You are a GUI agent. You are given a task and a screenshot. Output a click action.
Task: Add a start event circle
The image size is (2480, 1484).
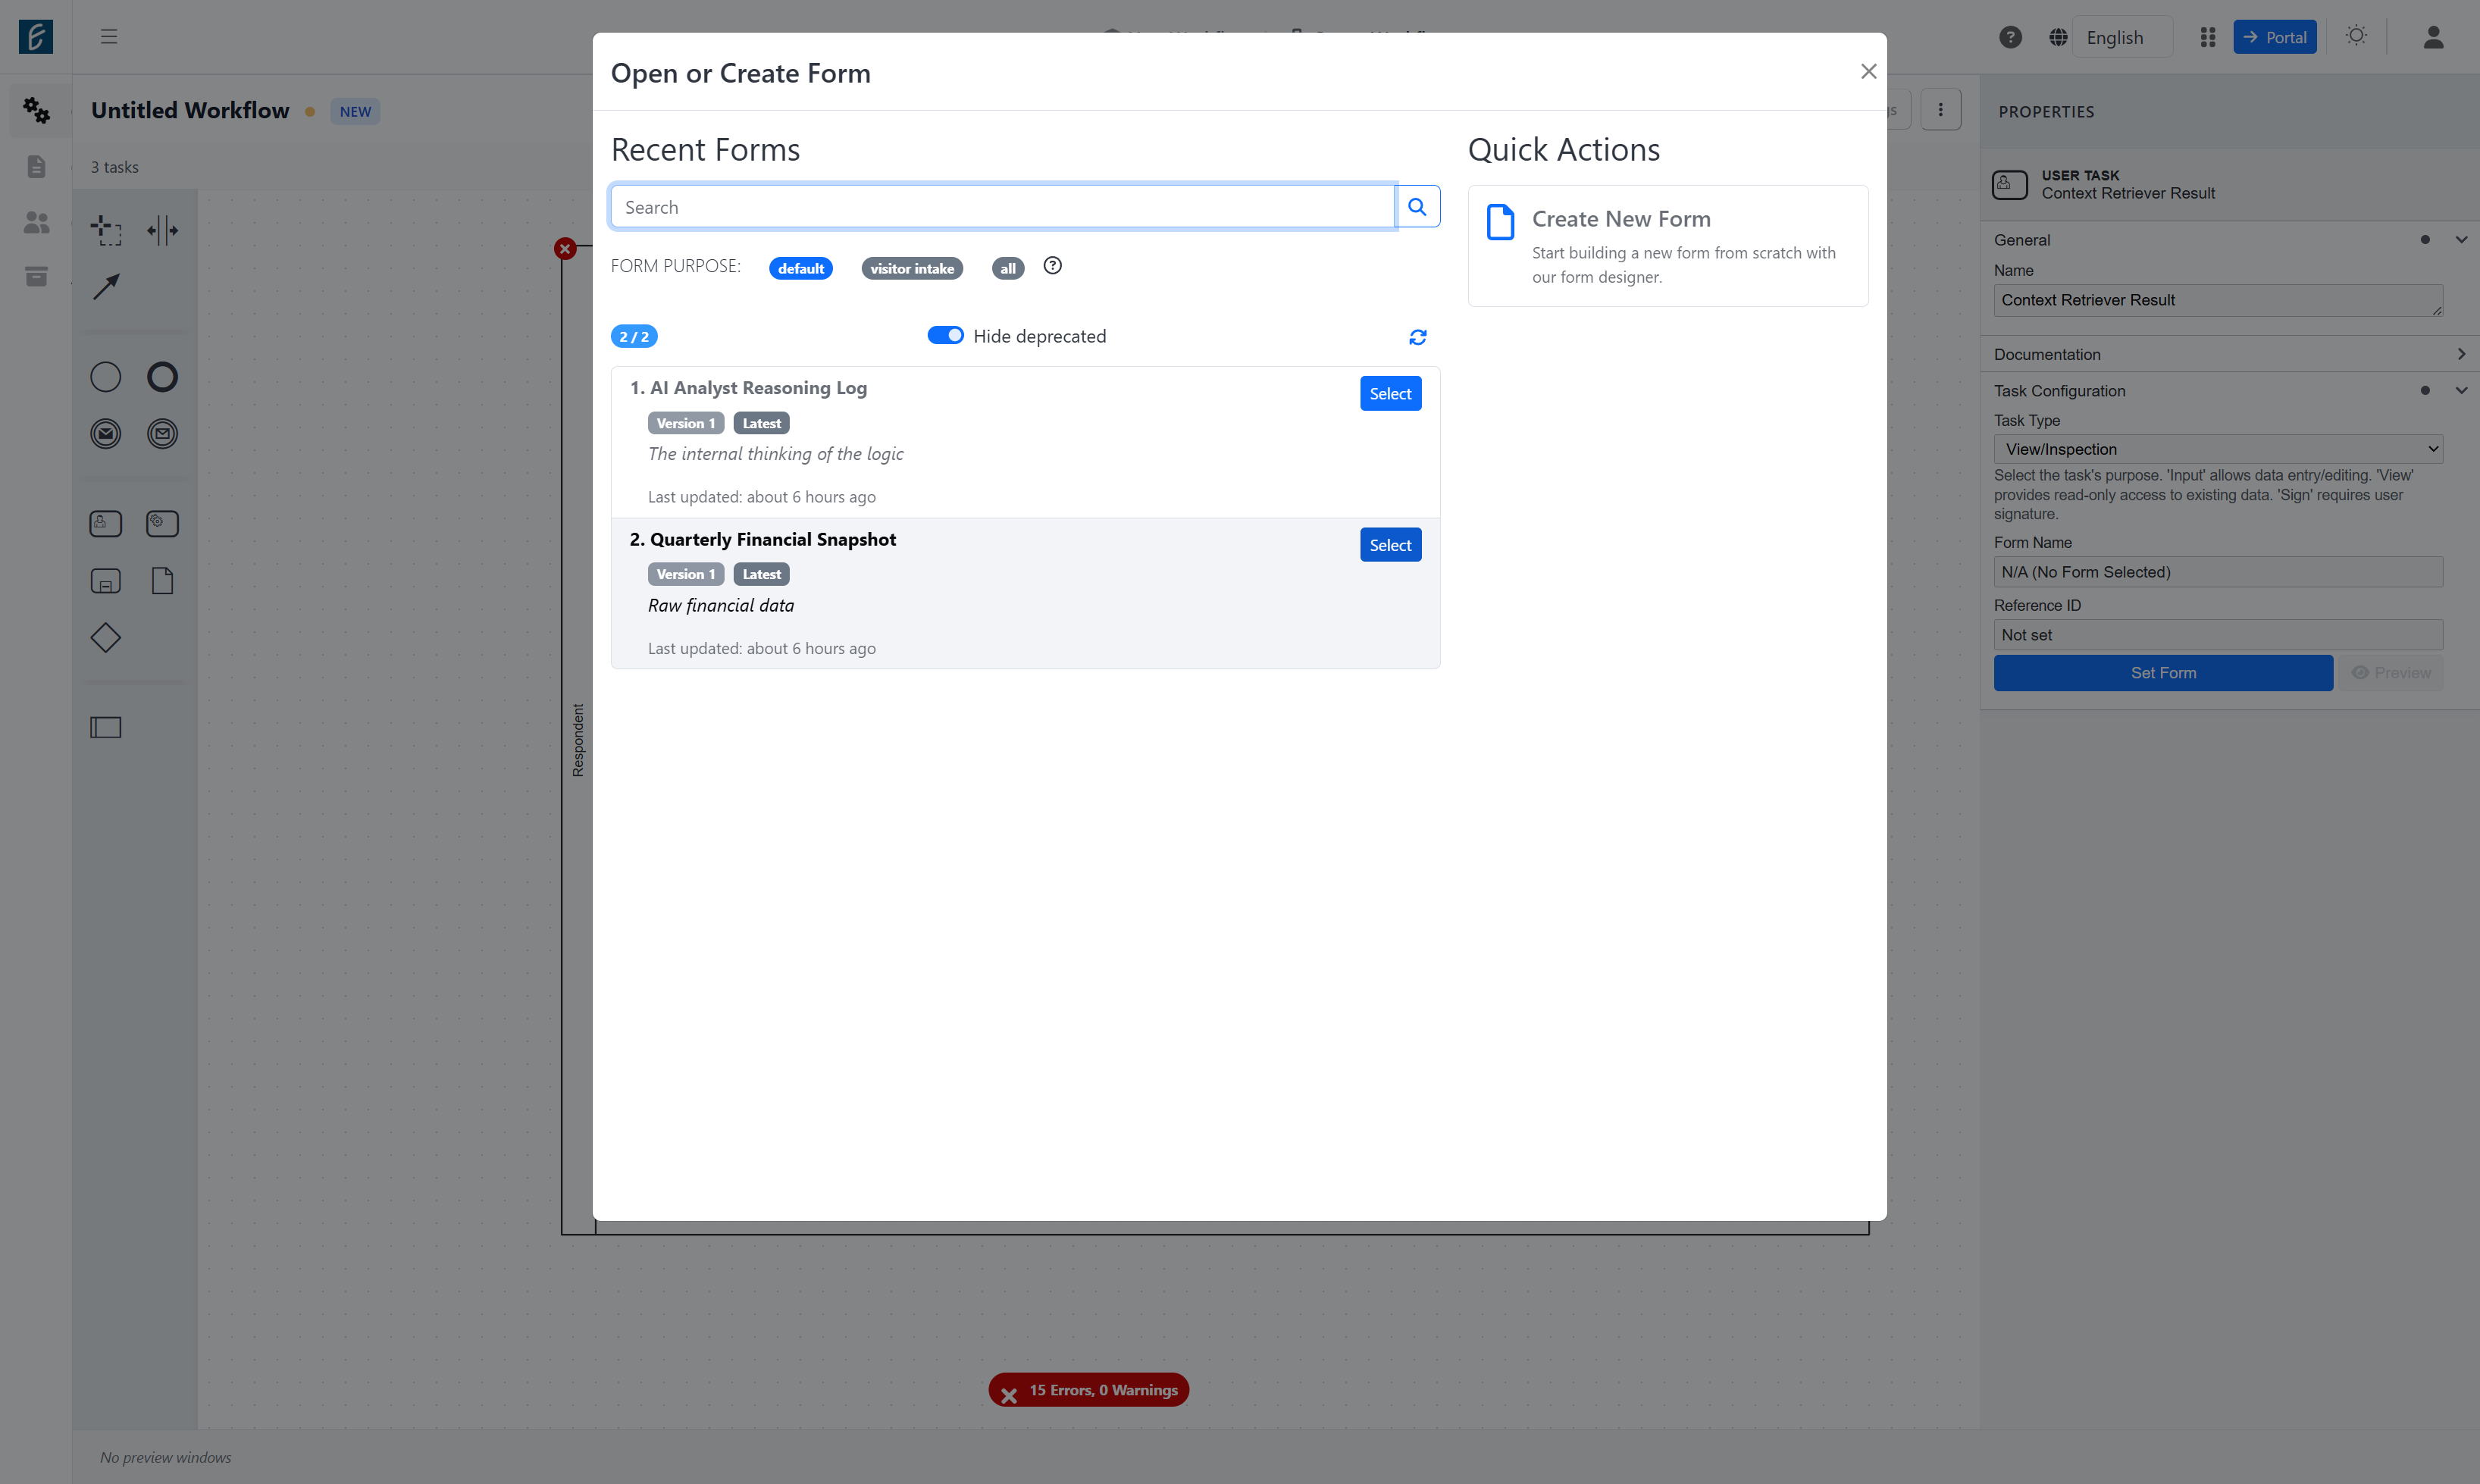tap(106, 377)
